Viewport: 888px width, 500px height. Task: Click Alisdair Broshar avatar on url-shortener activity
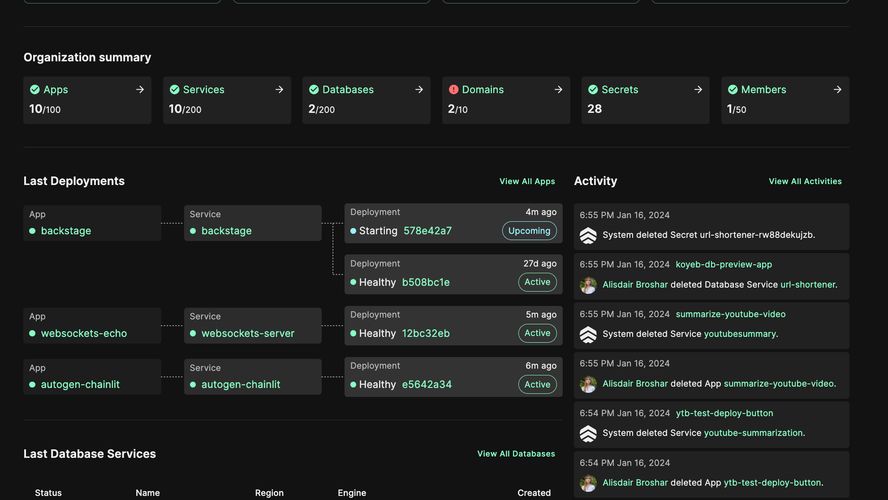(588, 285)
